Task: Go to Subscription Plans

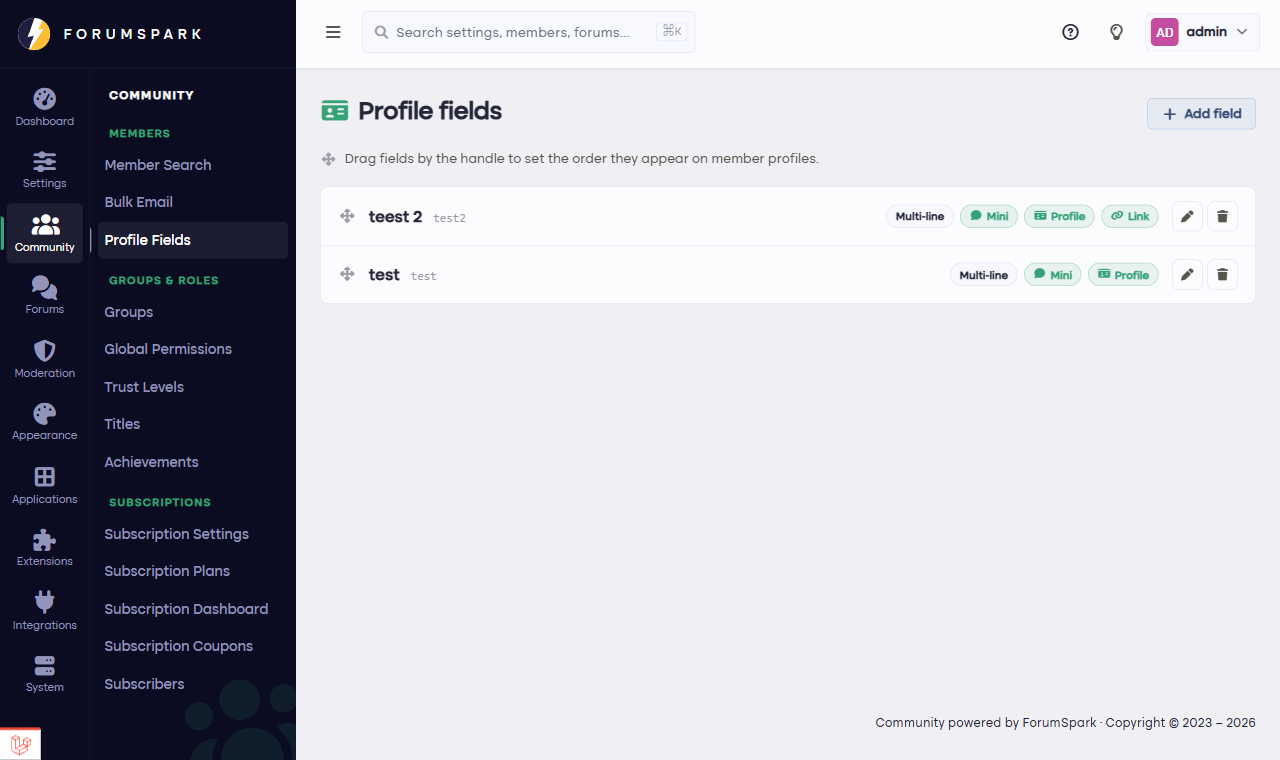Action: pyautogui.click(x=167, y=571)
